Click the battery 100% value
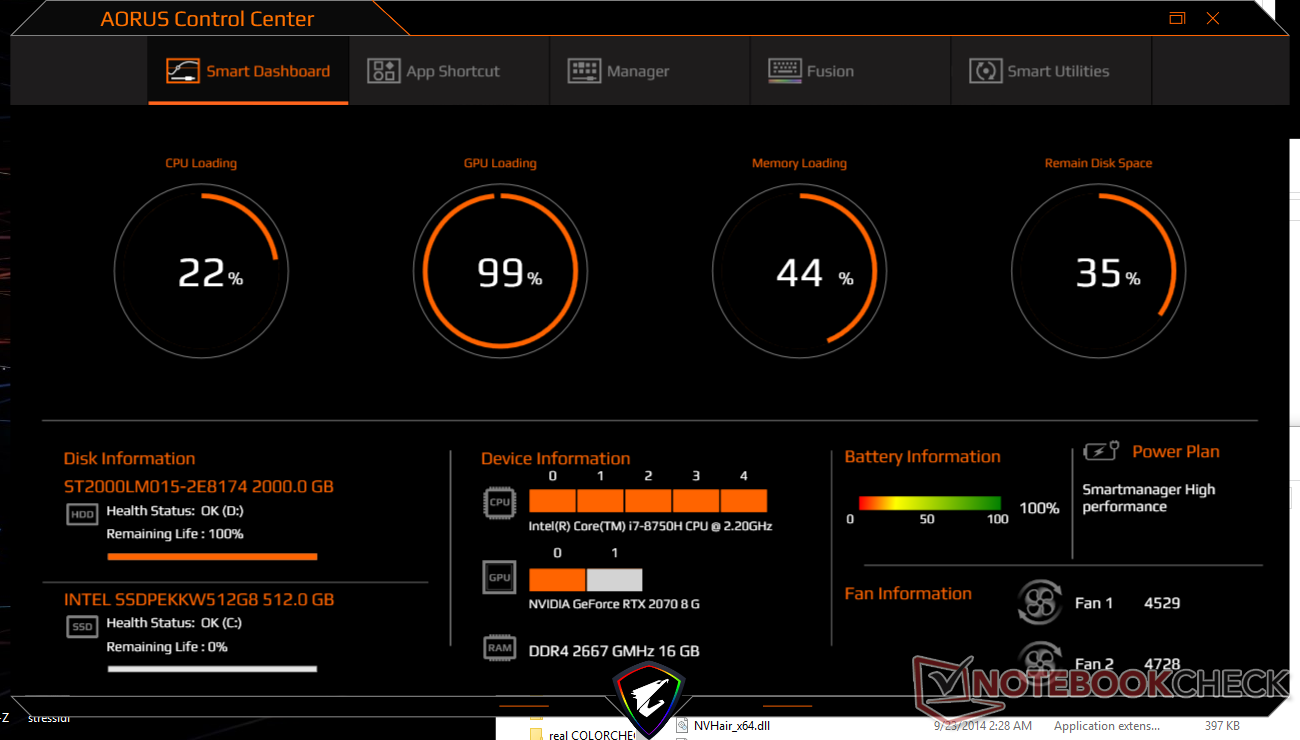The image size is (1300, 740). 1039,508
